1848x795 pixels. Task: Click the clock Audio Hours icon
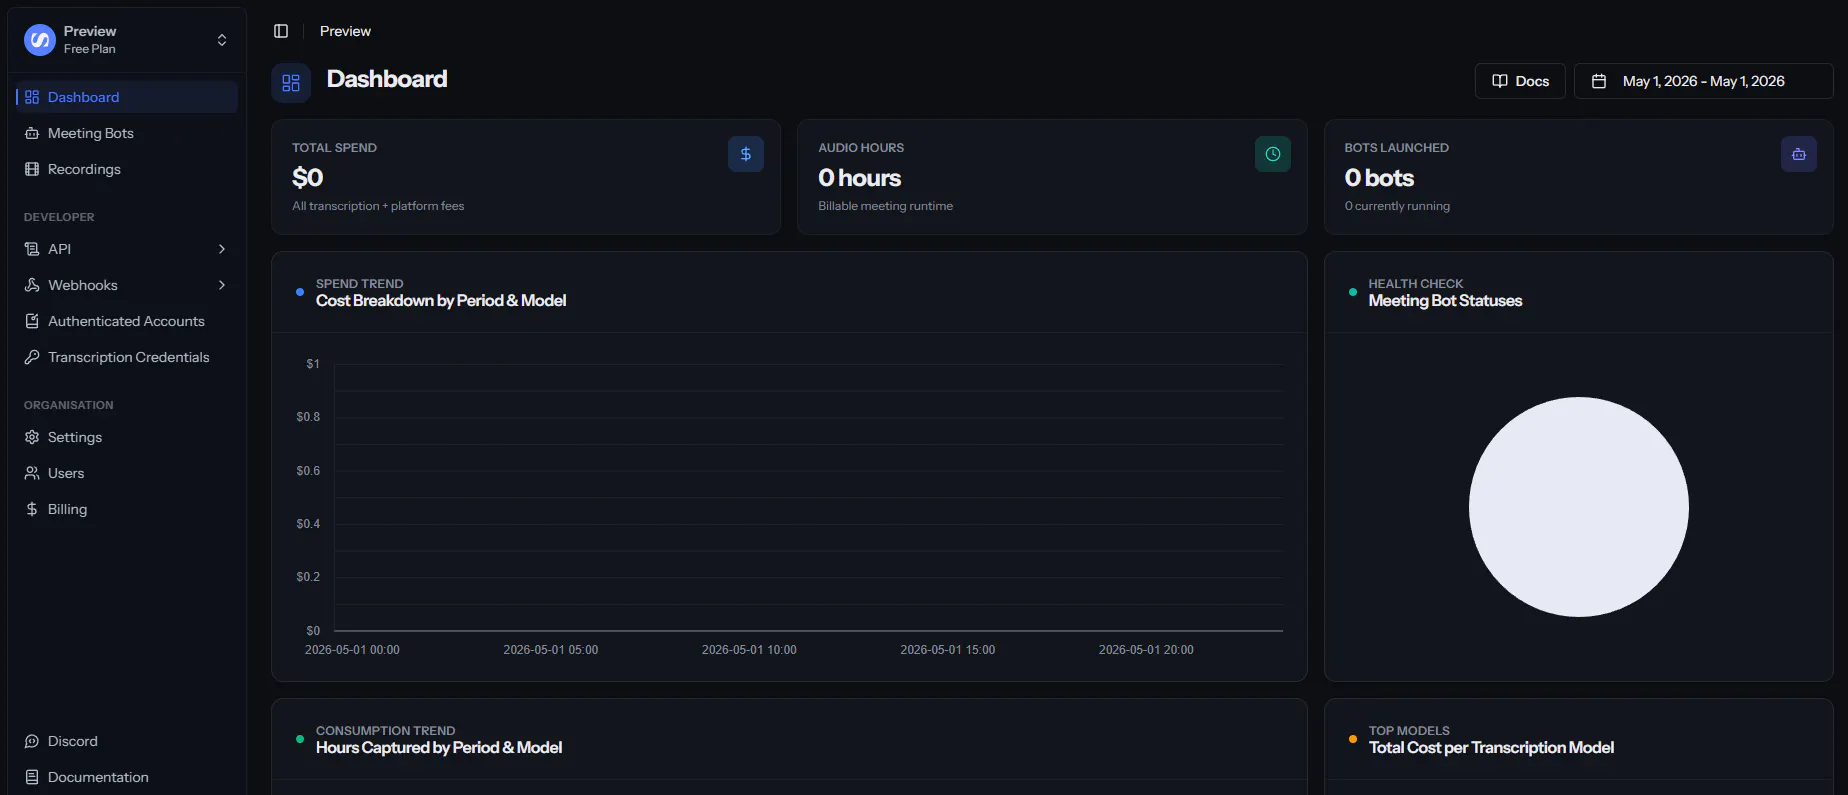tap(1273, 154)
